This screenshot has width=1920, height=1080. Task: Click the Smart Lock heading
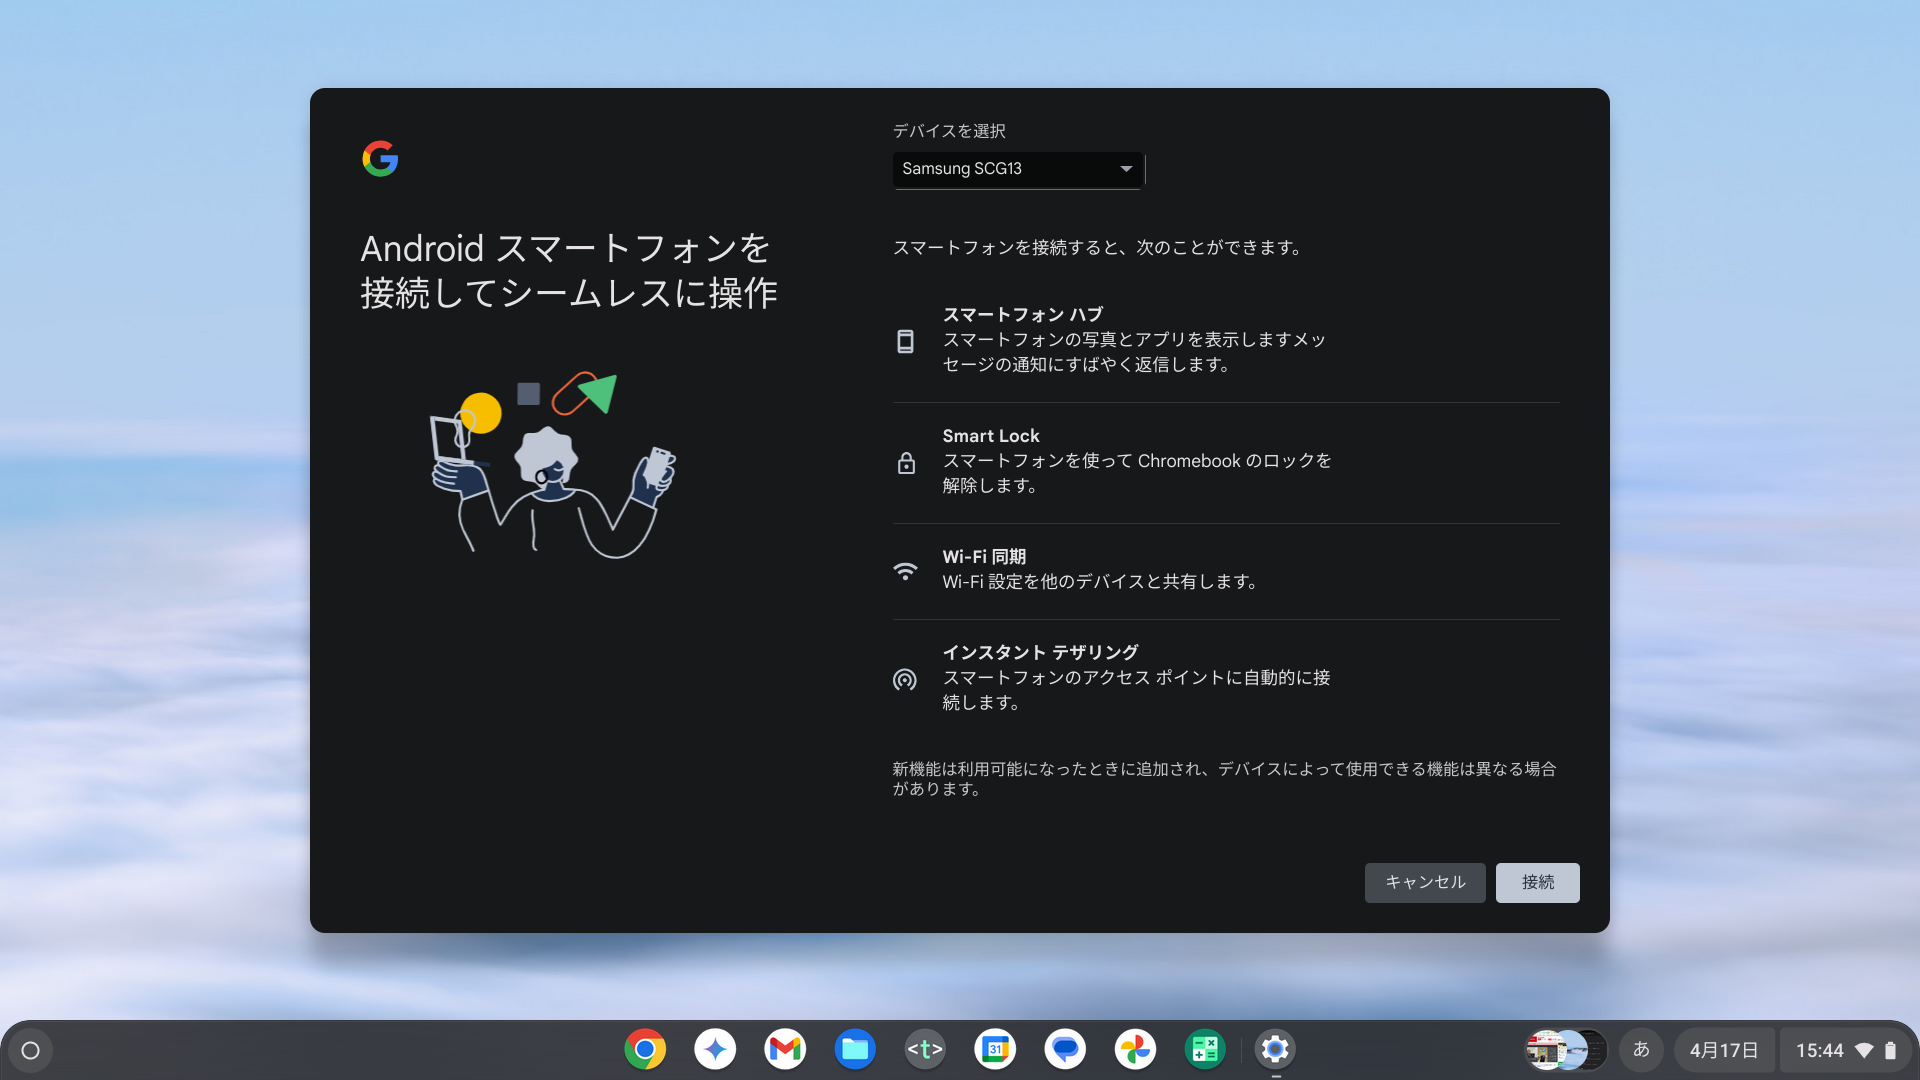coord(991,436)
